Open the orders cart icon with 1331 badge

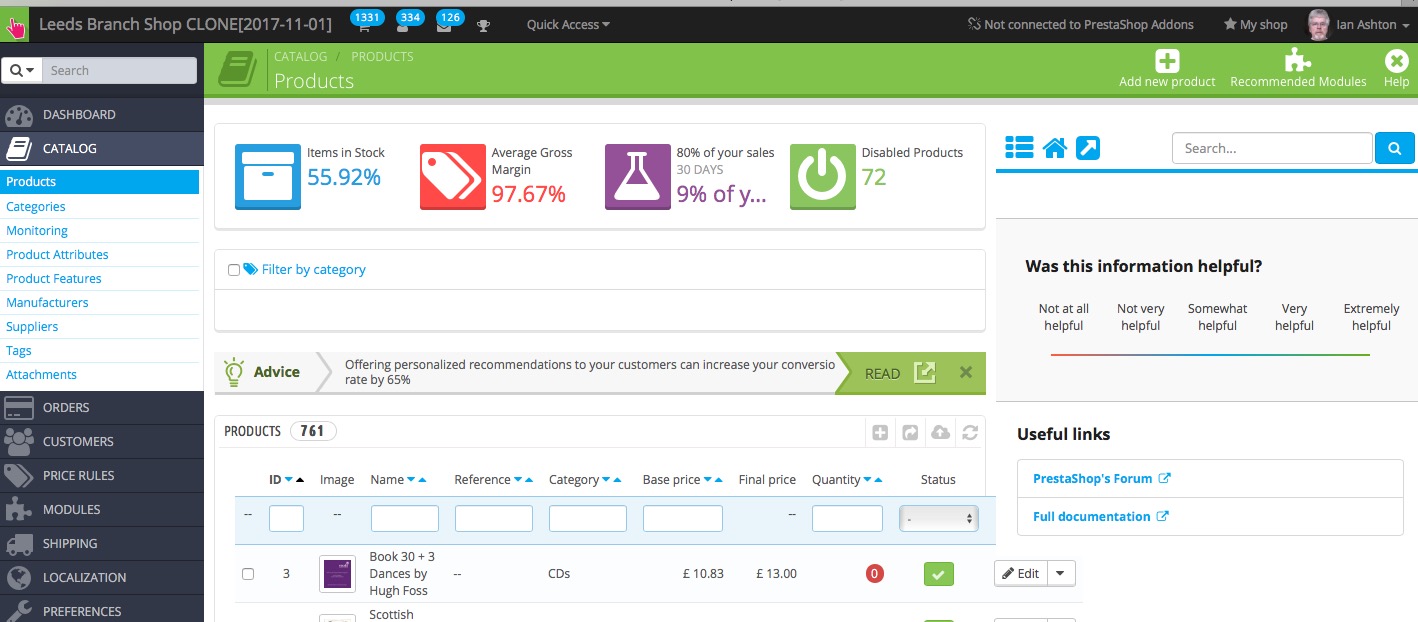(364, 27)
